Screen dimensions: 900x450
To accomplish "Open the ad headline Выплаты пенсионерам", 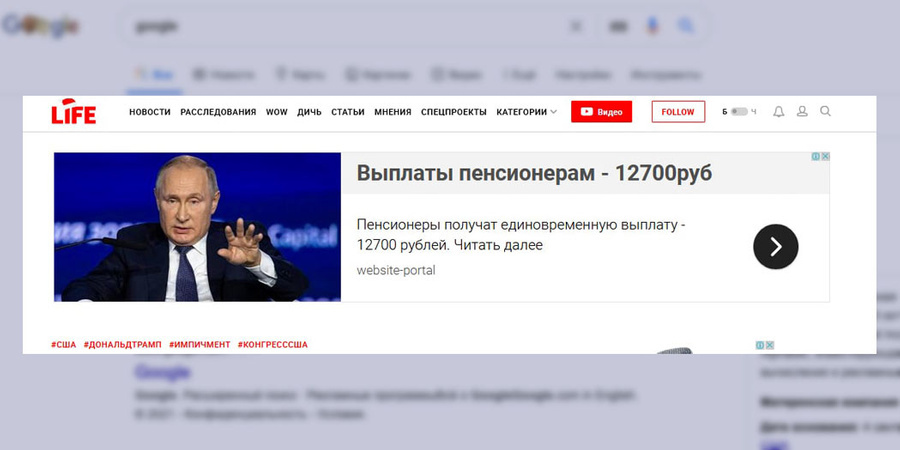I will click(534, 173).
